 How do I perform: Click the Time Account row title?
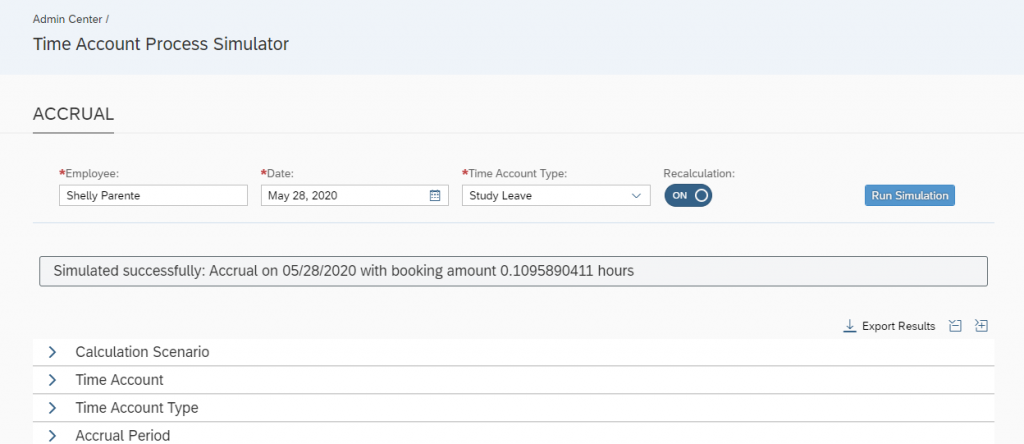coord(120,380)
